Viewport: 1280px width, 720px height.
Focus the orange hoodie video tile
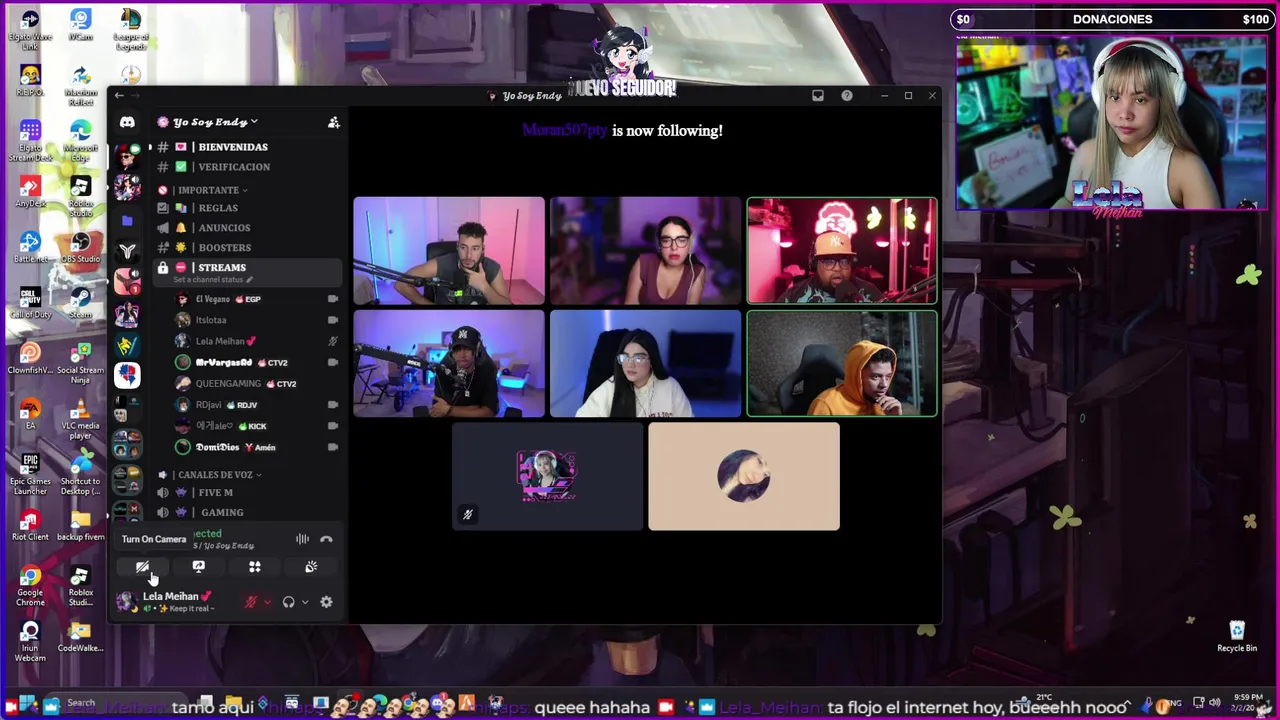coord(842,363)
